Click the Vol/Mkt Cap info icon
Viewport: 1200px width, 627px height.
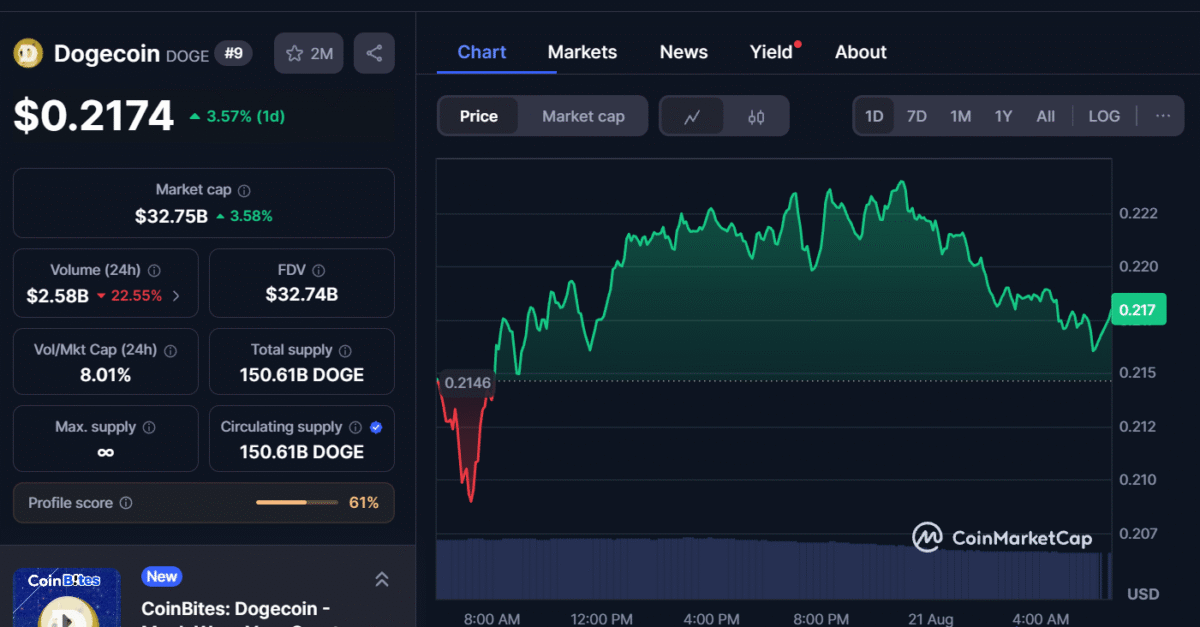tap(170, 350)
